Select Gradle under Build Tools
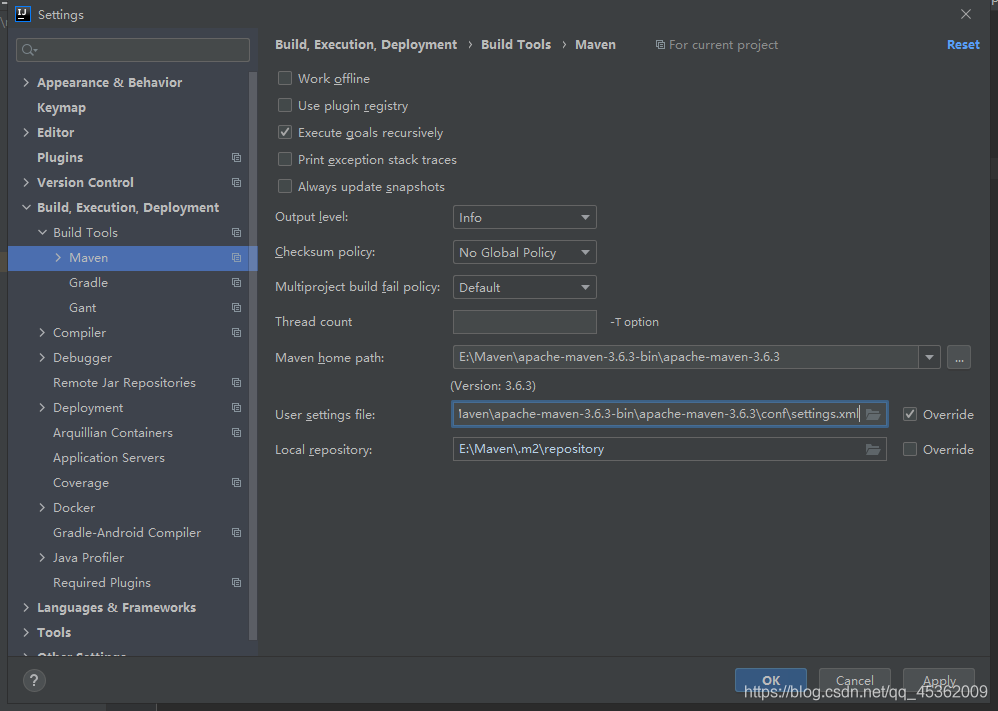Image resolution: width=998 pixels, height=711 pixels. tap(88, 283)
